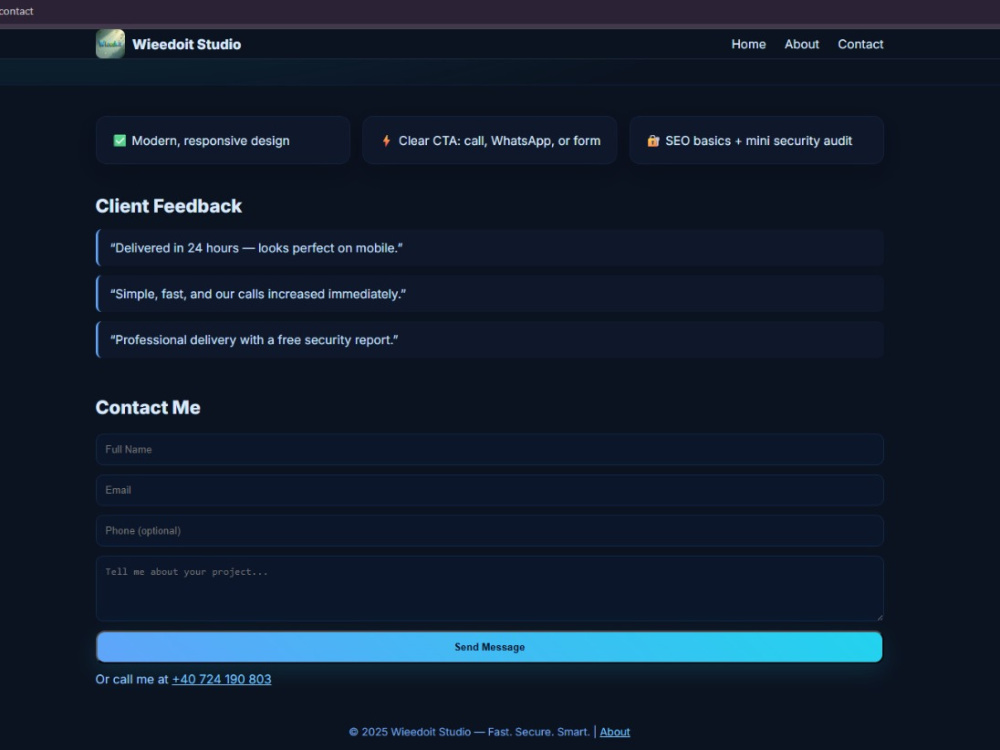This screenshot has height=750, width=1000.
Task: Open the Home nav link
Action: pos(748,44)
